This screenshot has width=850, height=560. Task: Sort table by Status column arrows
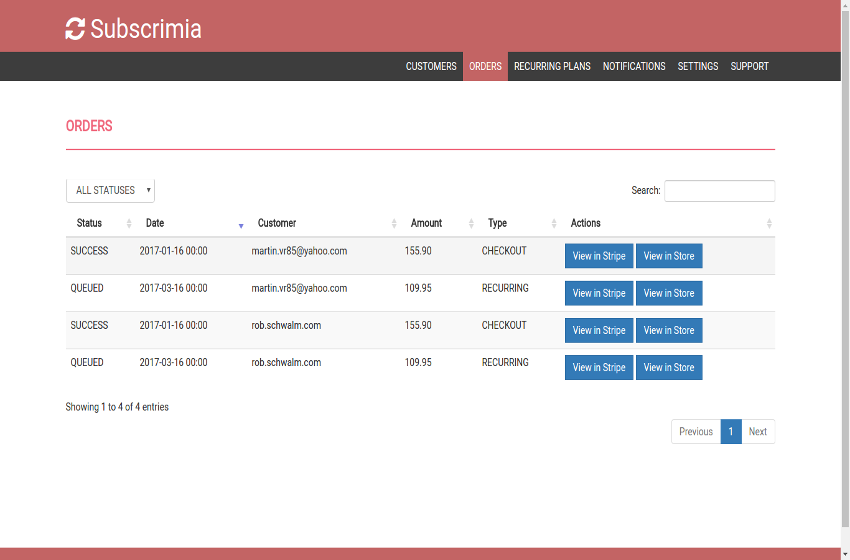(129, 224)
